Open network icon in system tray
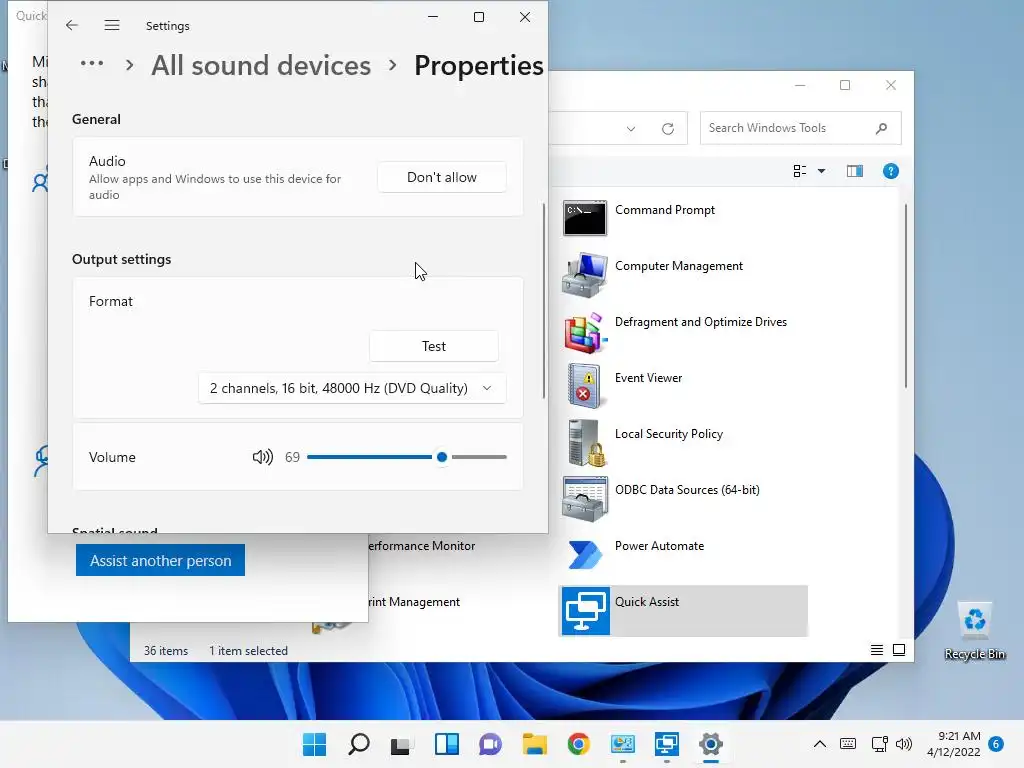1024x768 pixels. click(x=880, y=744)
